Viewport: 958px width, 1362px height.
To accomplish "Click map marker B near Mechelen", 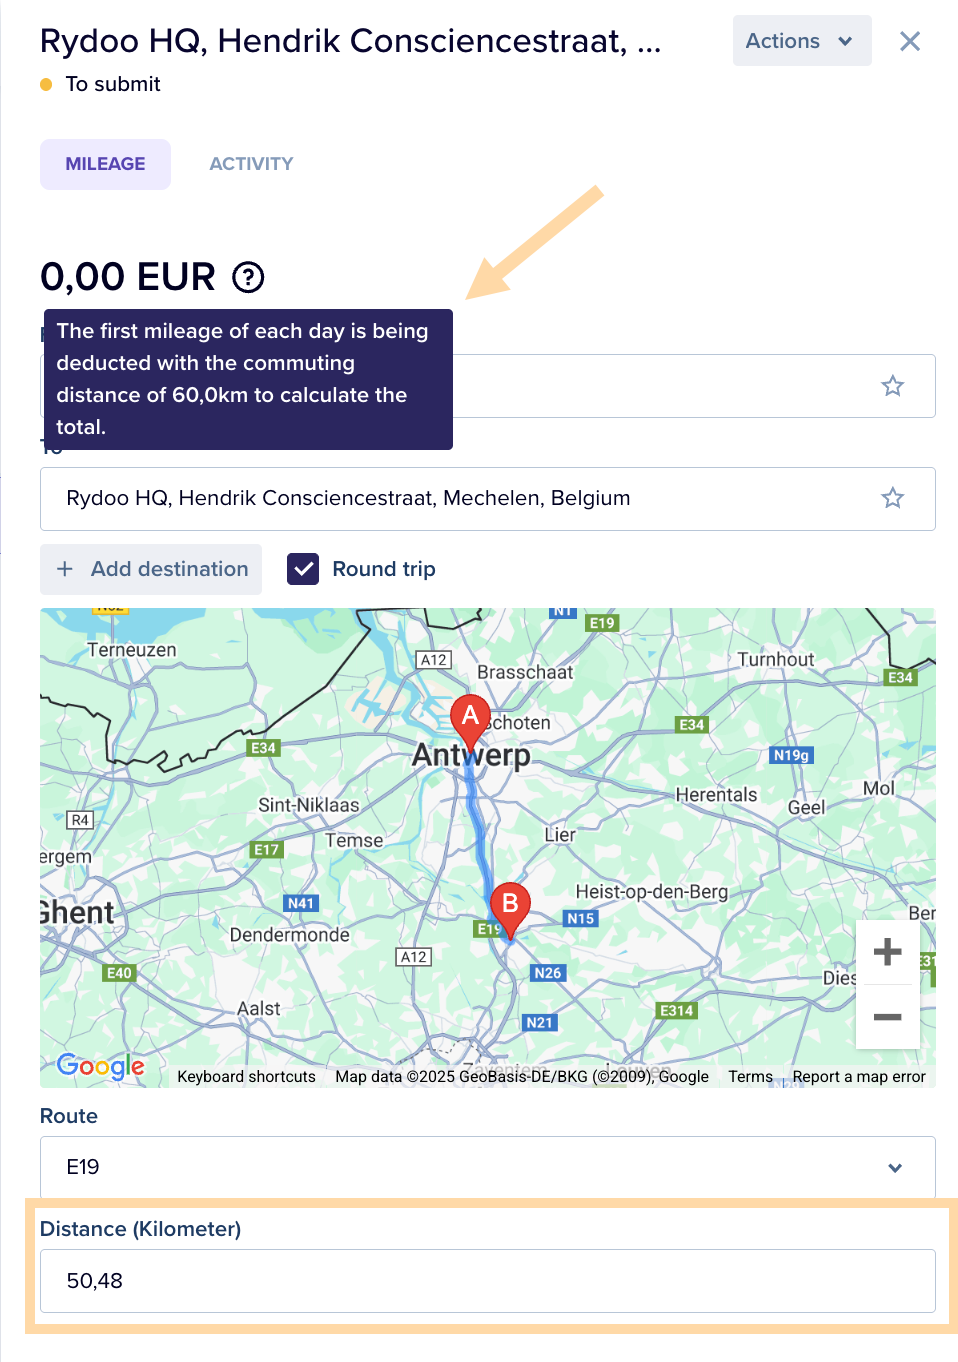I will pos(510,906).
